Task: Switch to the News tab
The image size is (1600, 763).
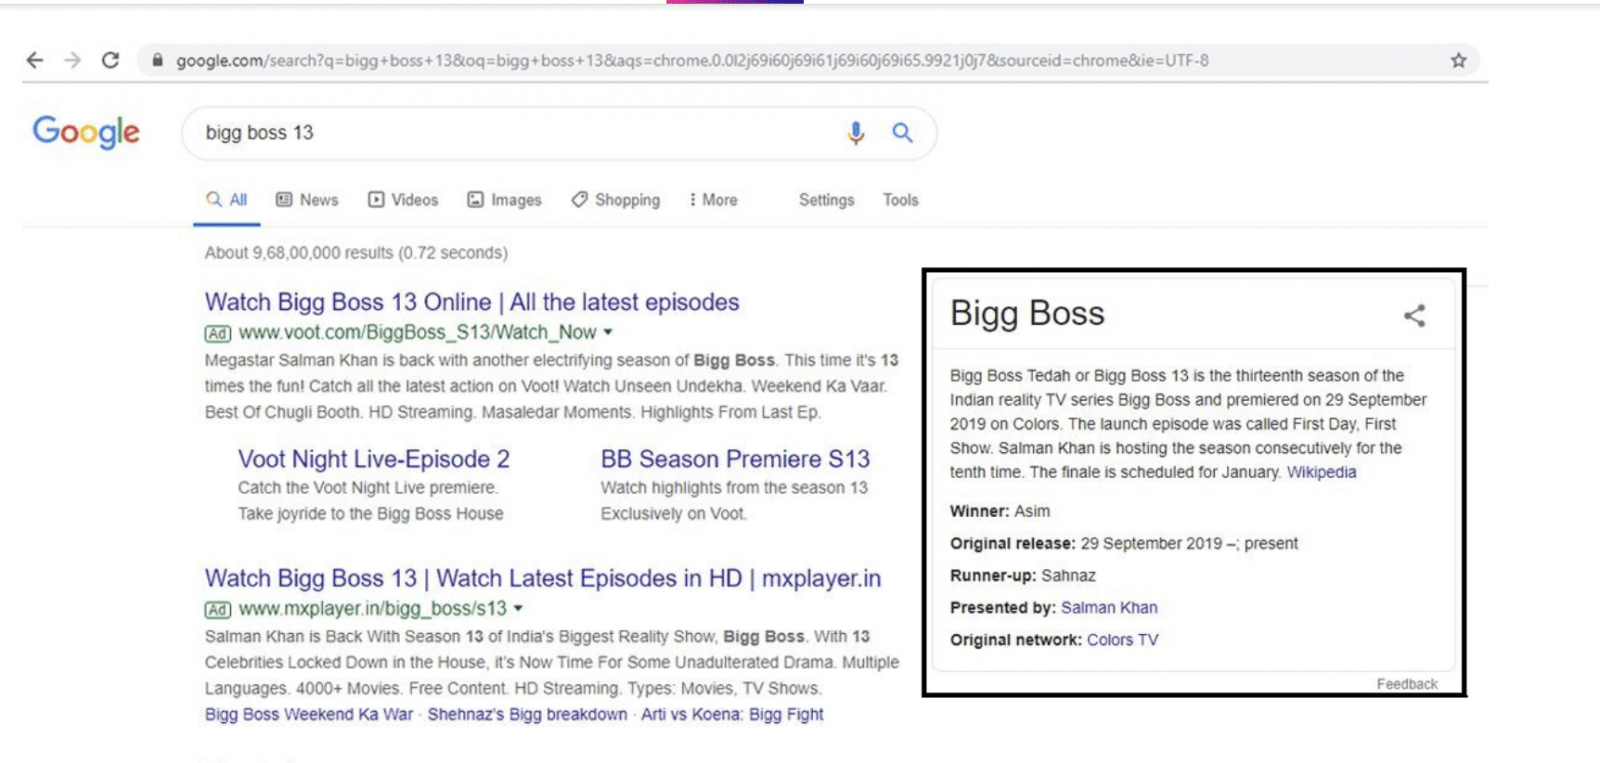Action: tap(307, 200)
